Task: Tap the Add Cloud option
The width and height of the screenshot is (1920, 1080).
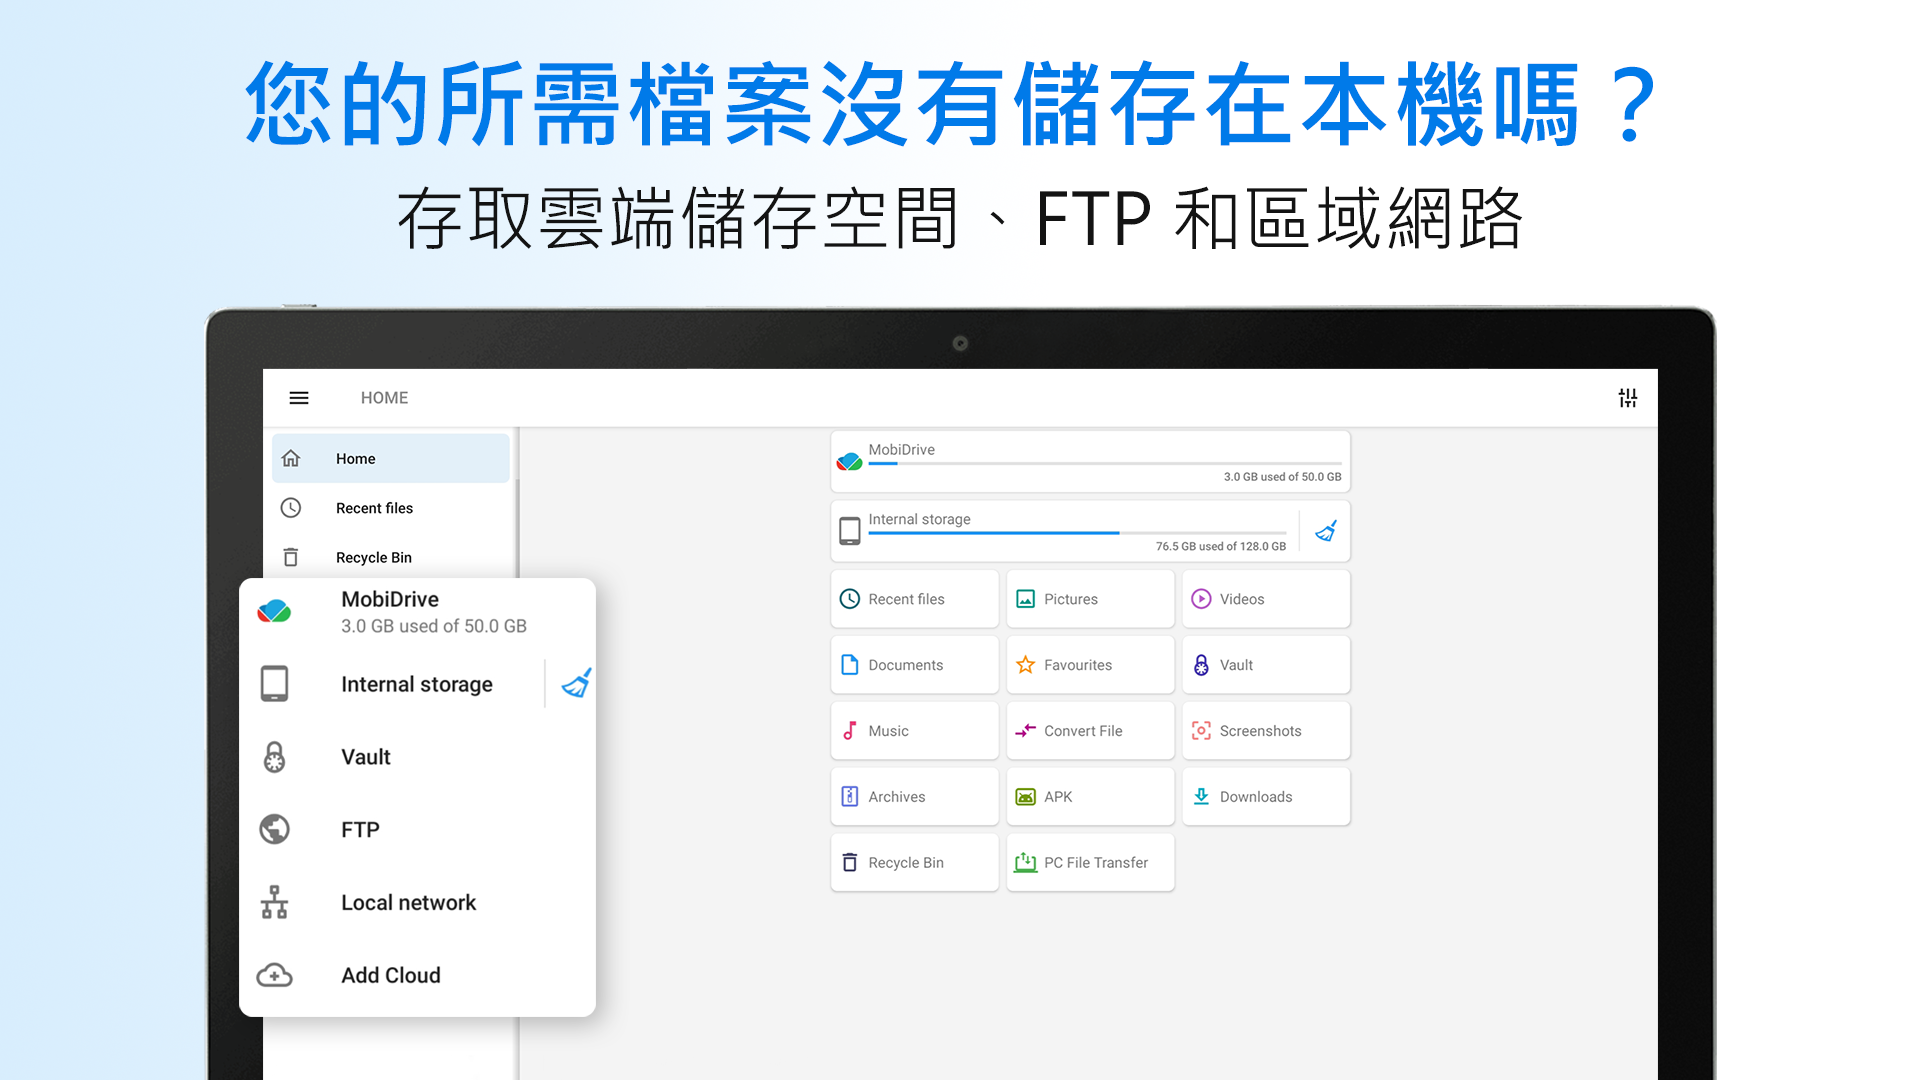Action: click(x=417, y=975)
